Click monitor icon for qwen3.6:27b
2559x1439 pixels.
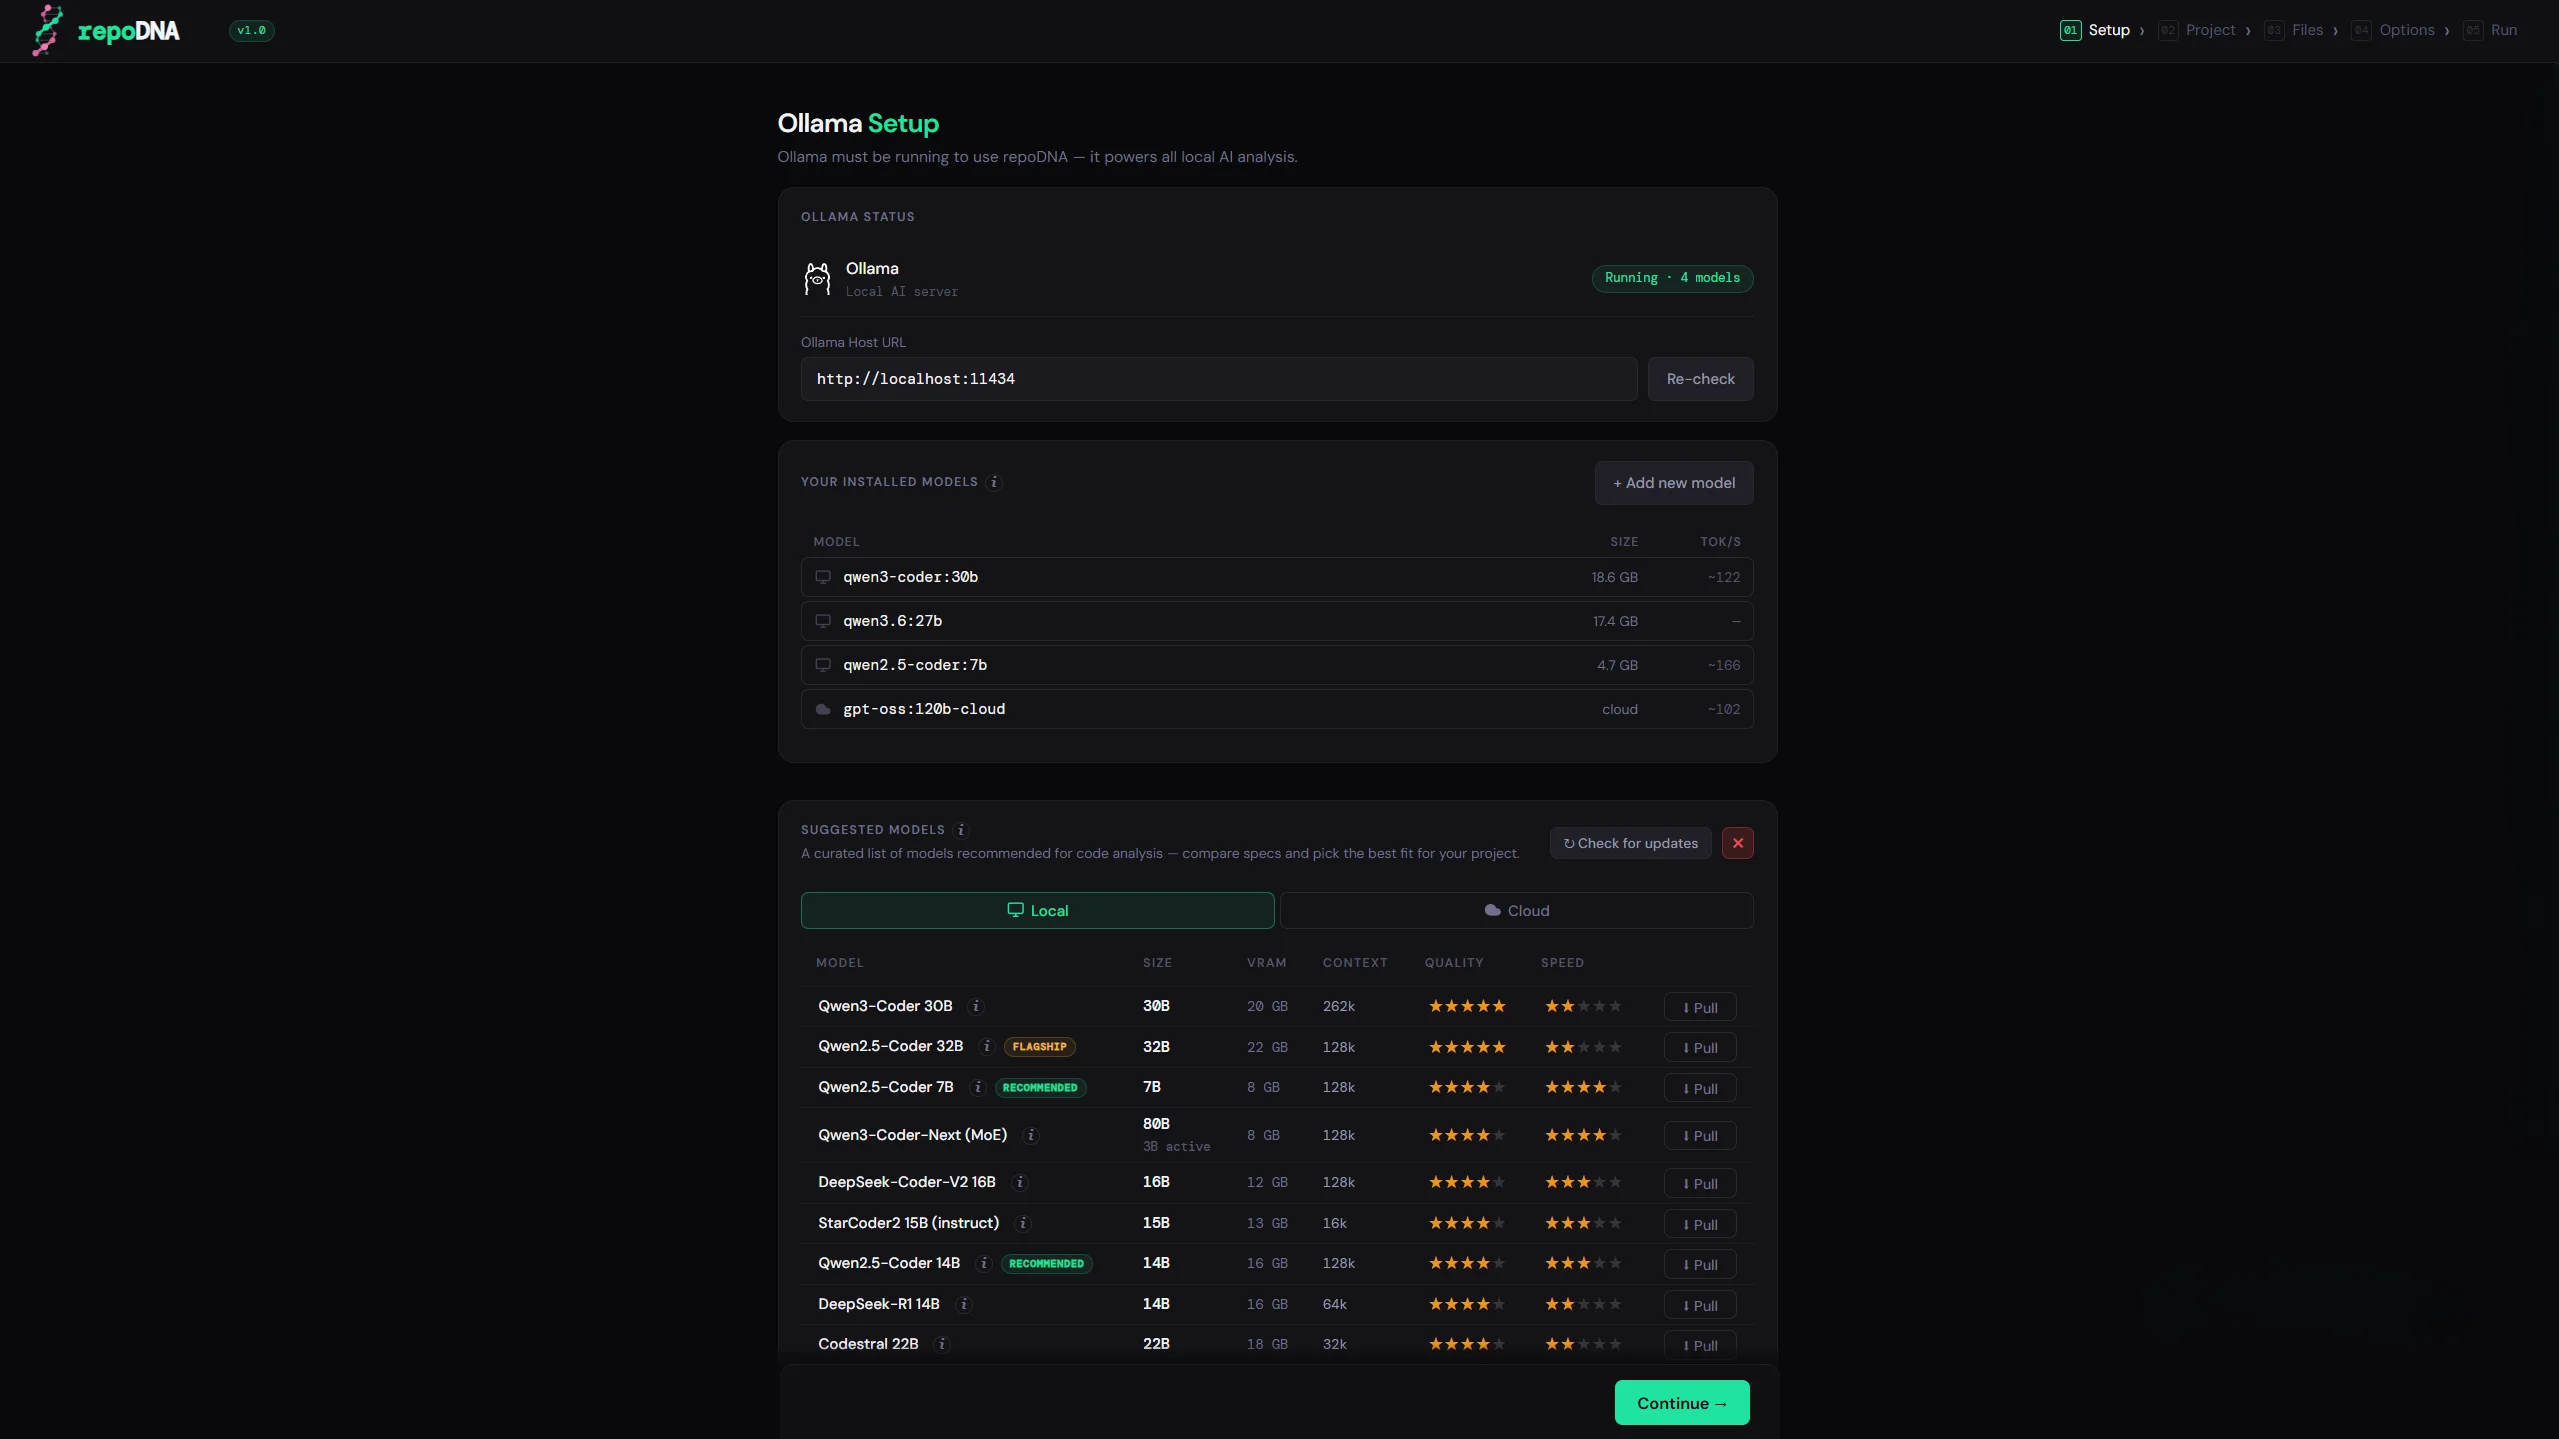click(823, 621)
